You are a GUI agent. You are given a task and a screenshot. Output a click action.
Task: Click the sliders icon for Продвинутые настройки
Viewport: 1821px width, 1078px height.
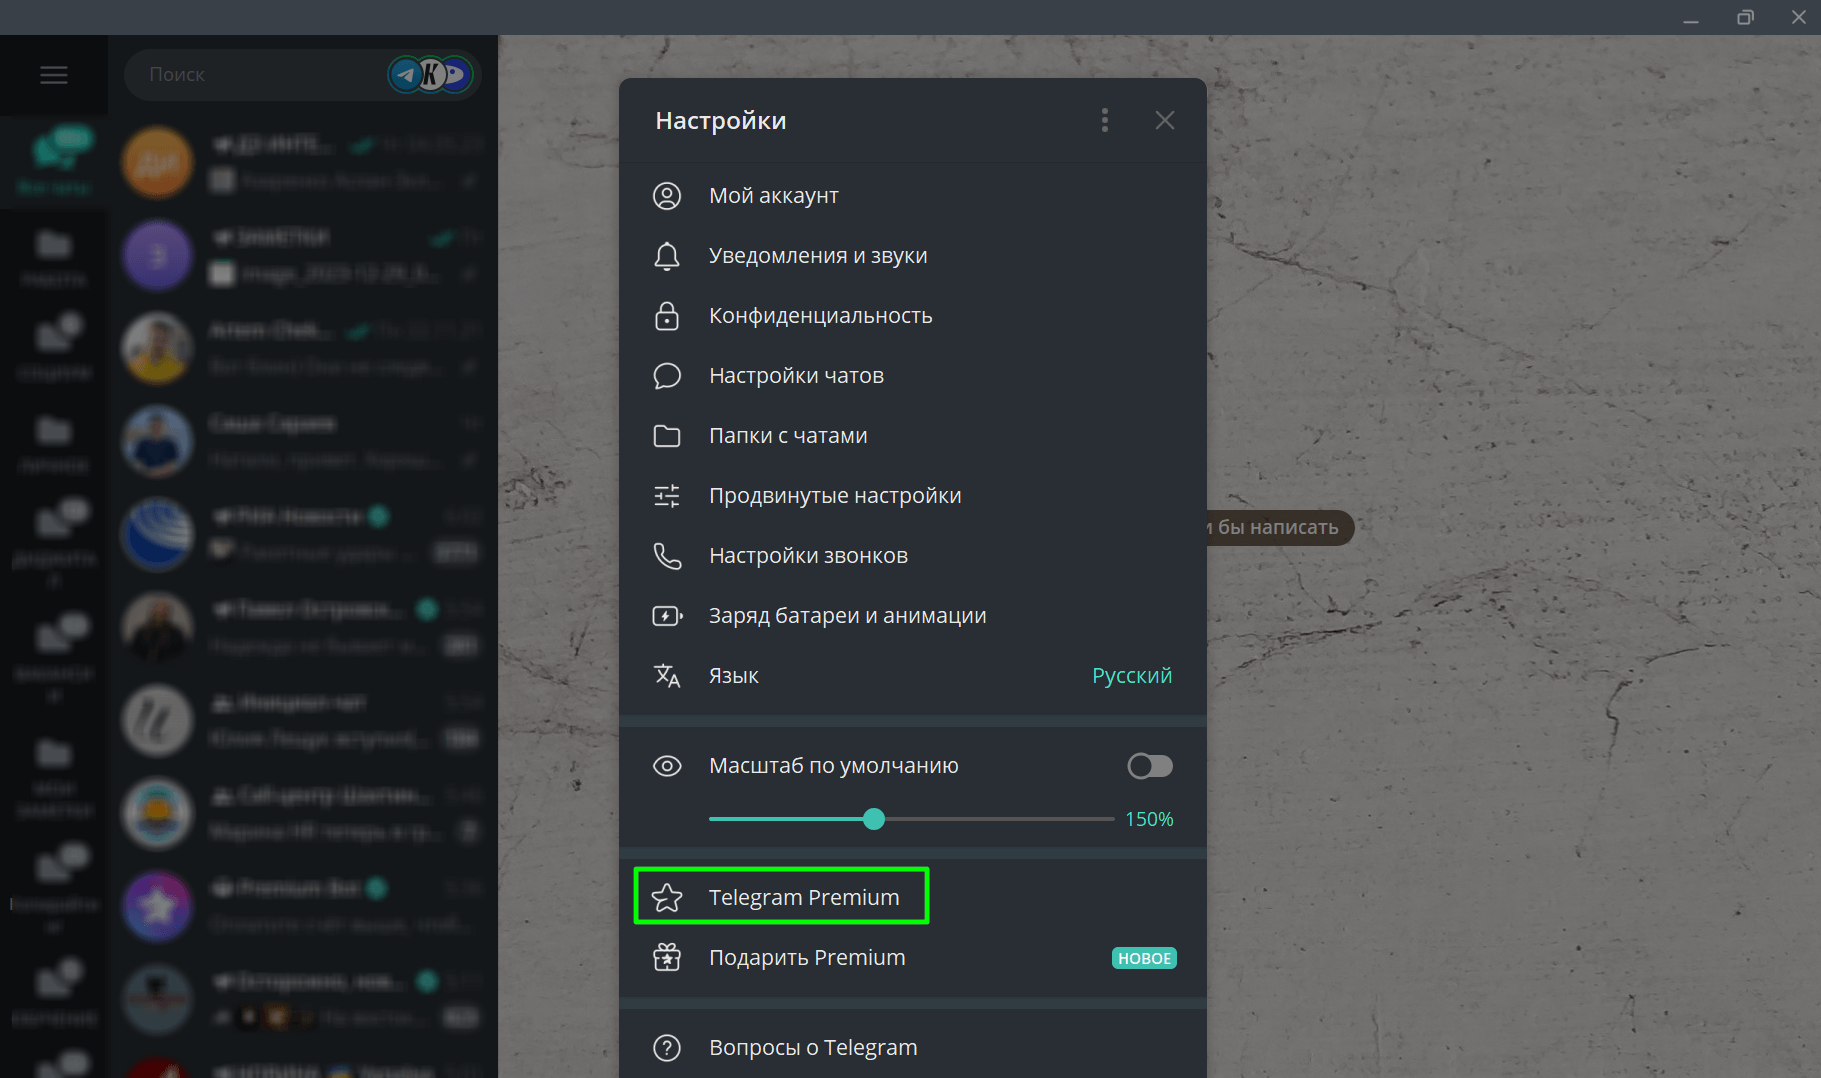click(x=667, y=496)
